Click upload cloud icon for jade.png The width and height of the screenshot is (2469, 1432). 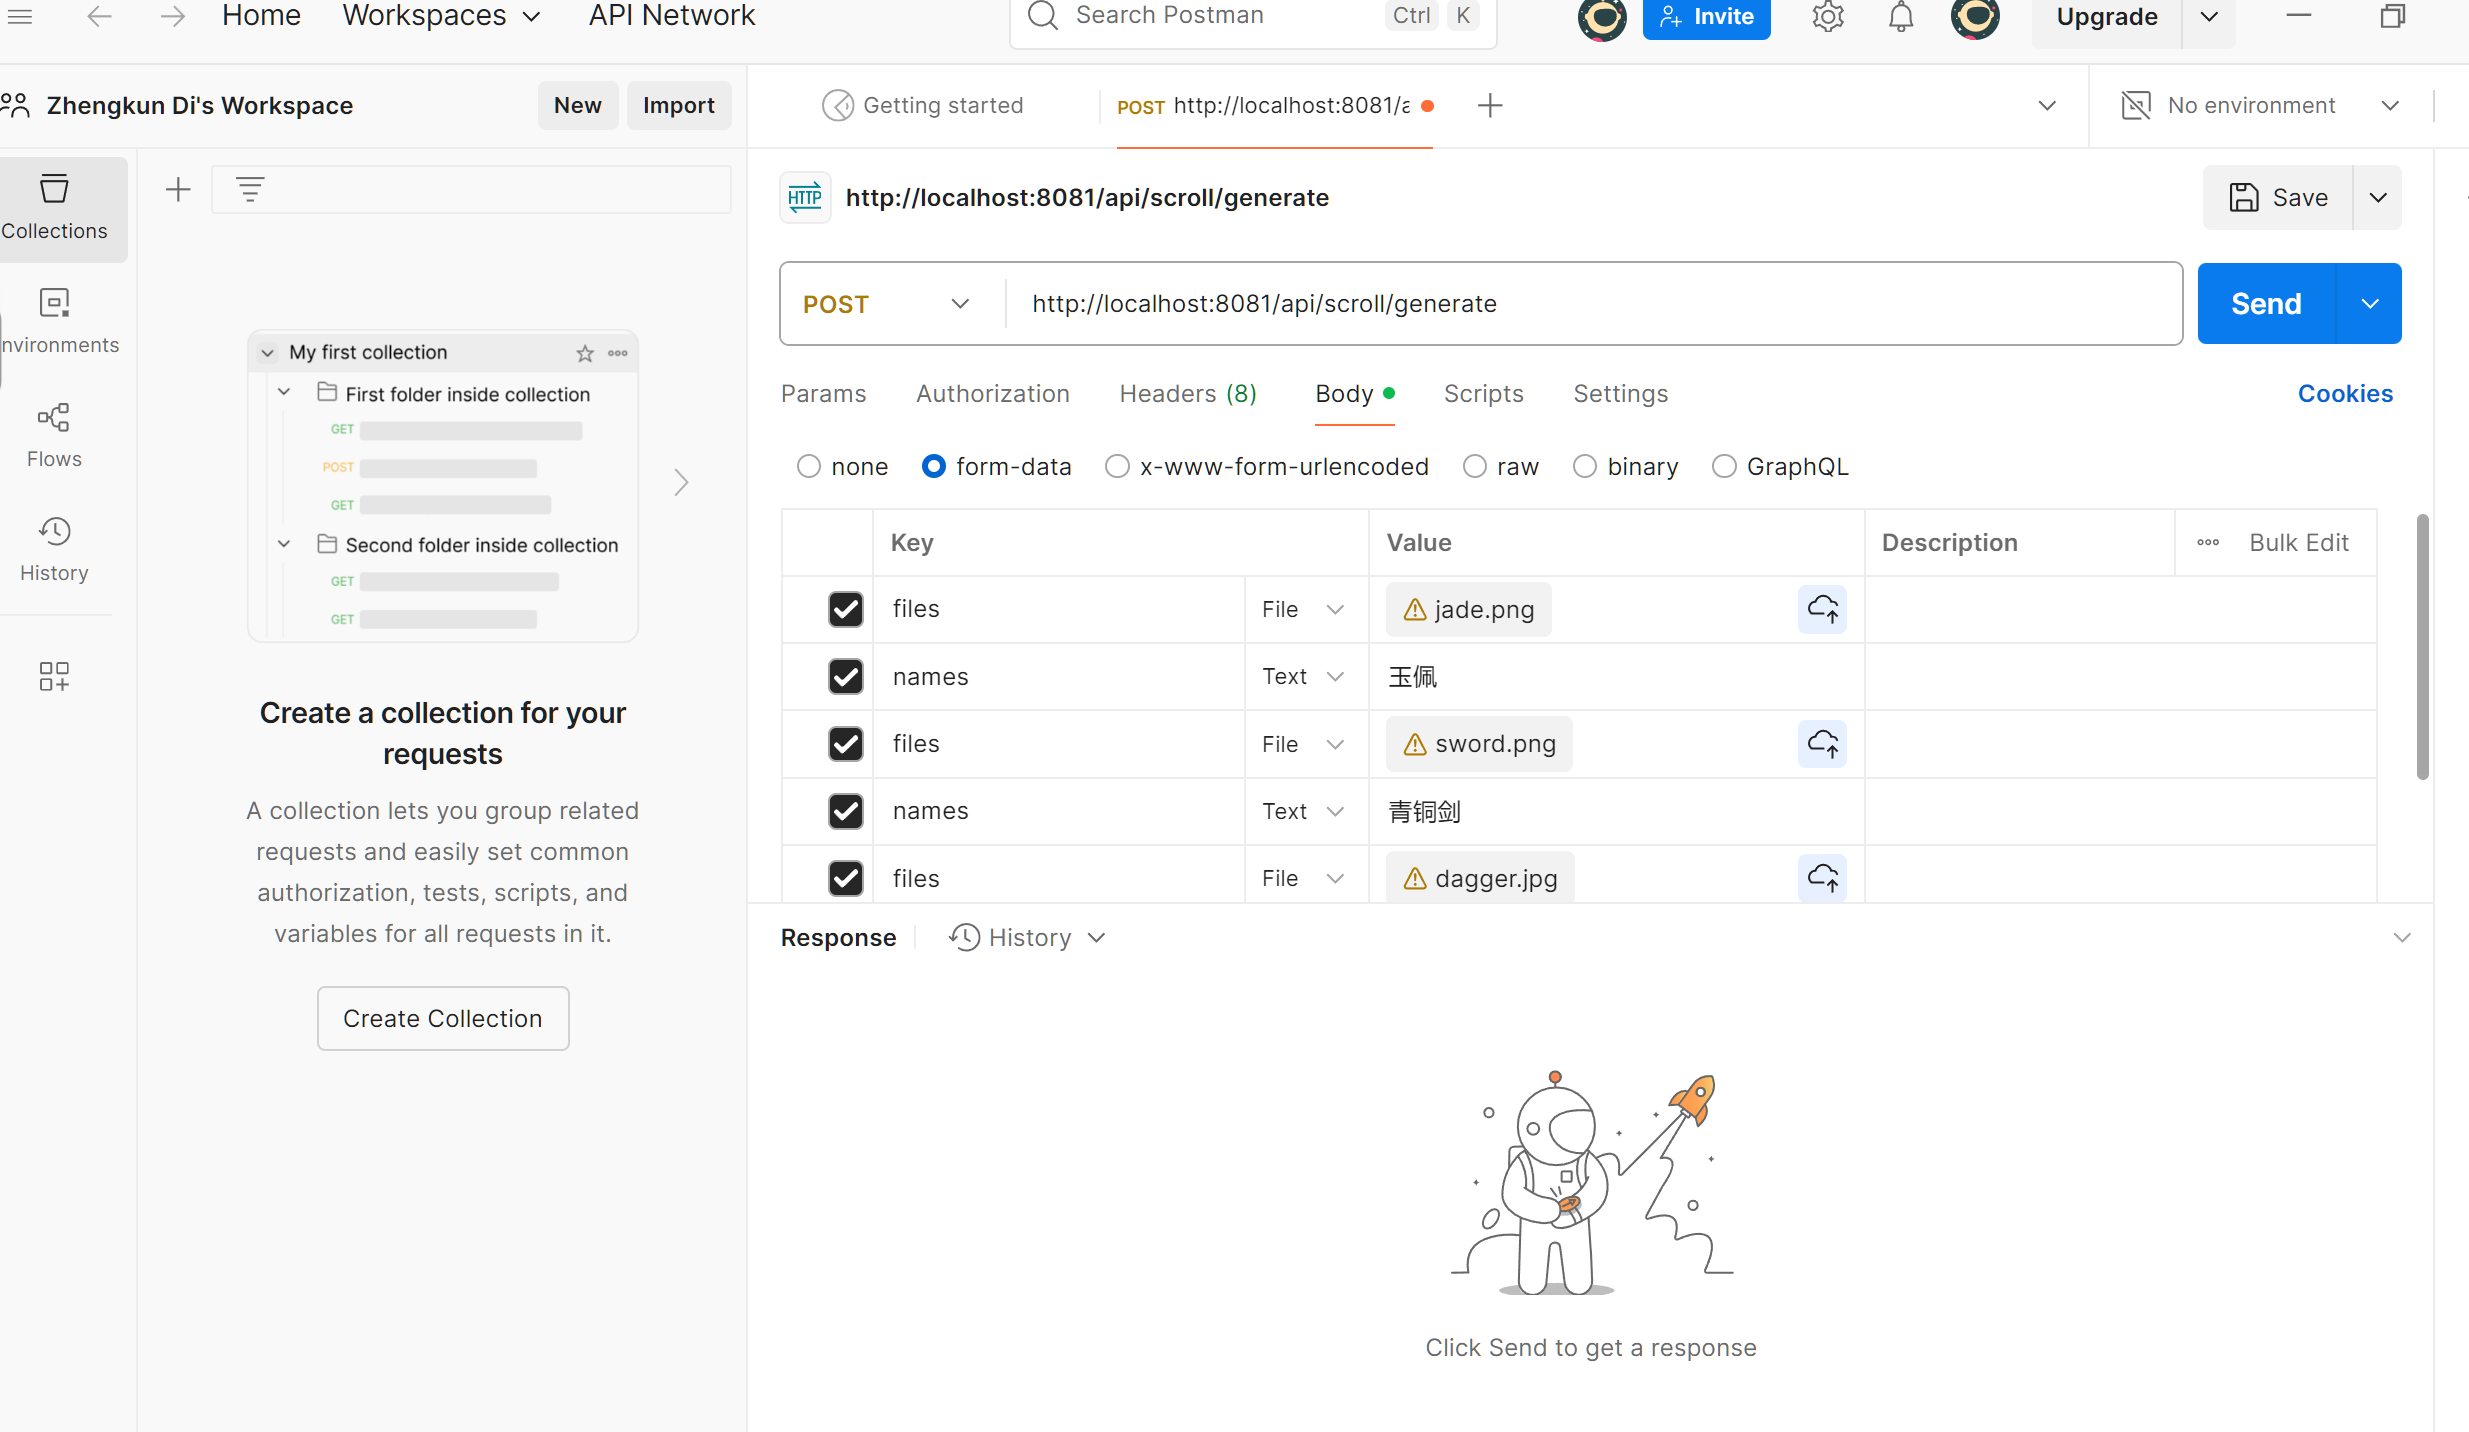(x=1822, y=609)
